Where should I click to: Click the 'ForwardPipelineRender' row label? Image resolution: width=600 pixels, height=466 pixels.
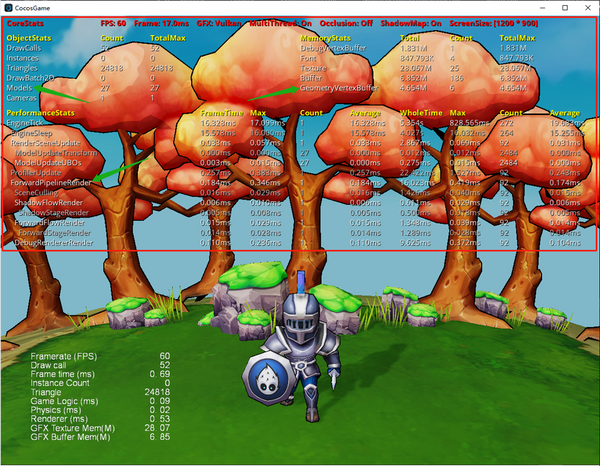[51, 182]
